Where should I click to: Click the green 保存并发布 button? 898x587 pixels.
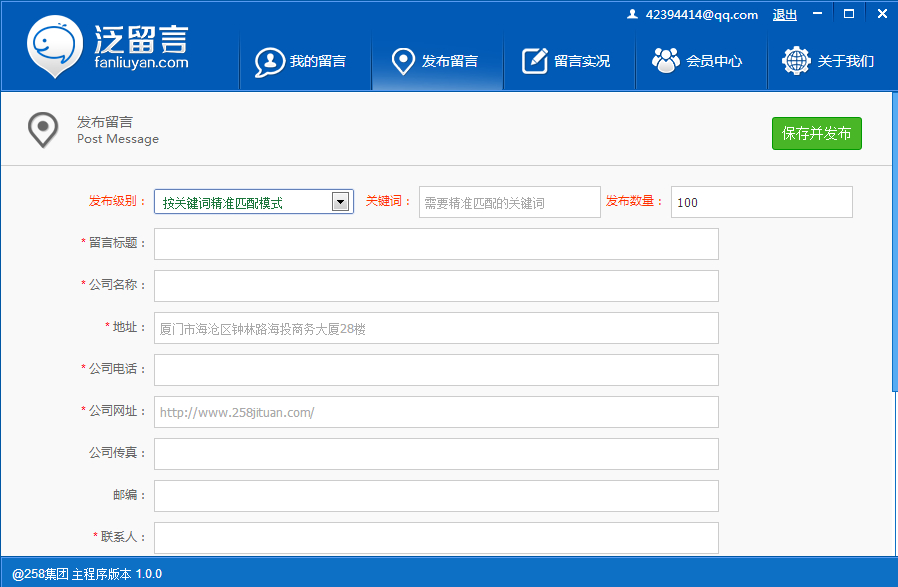pyautogui.click(x=816, y=133)
